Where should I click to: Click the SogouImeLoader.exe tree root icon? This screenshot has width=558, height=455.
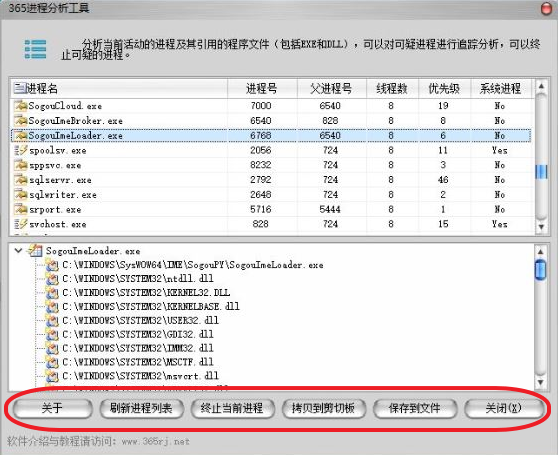point(35,251)
